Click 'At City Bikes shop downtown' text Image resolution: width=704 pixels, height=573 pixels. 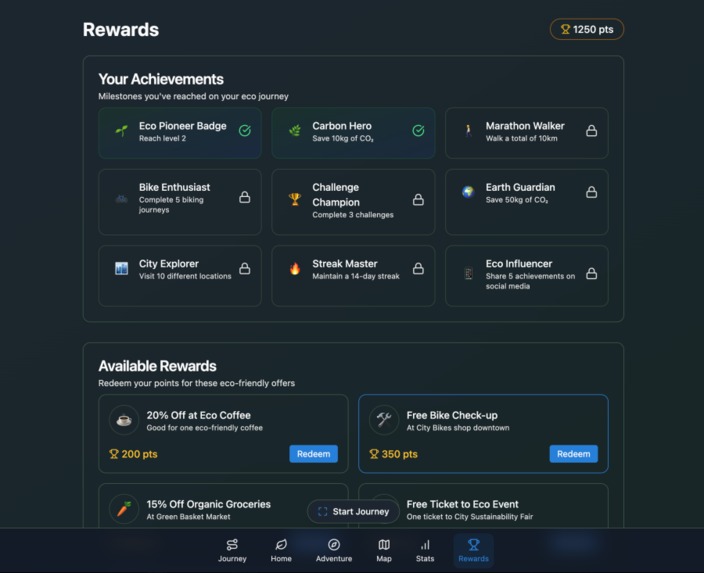tap(458, 428)
